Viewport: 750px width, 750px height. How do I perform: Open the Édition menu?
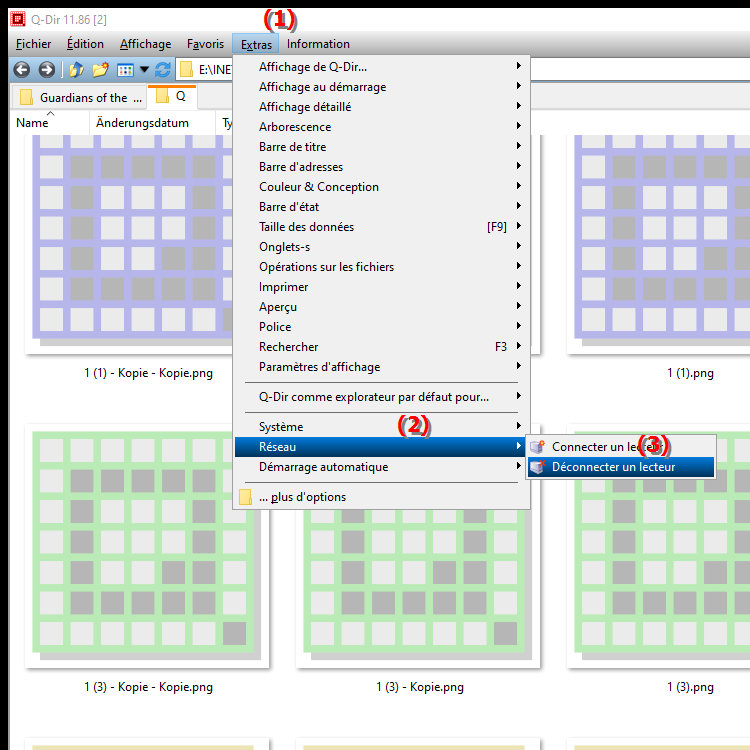[85, 44]
